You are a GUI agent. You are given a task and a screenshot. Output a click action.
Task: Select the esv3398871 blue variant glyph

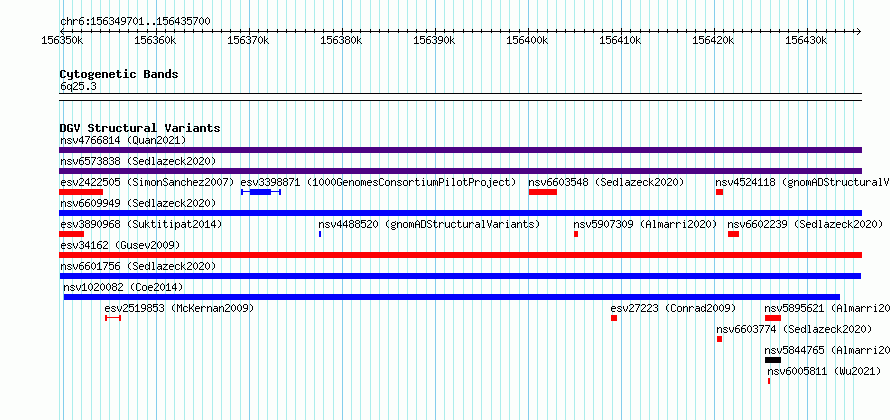coord(261,192)
